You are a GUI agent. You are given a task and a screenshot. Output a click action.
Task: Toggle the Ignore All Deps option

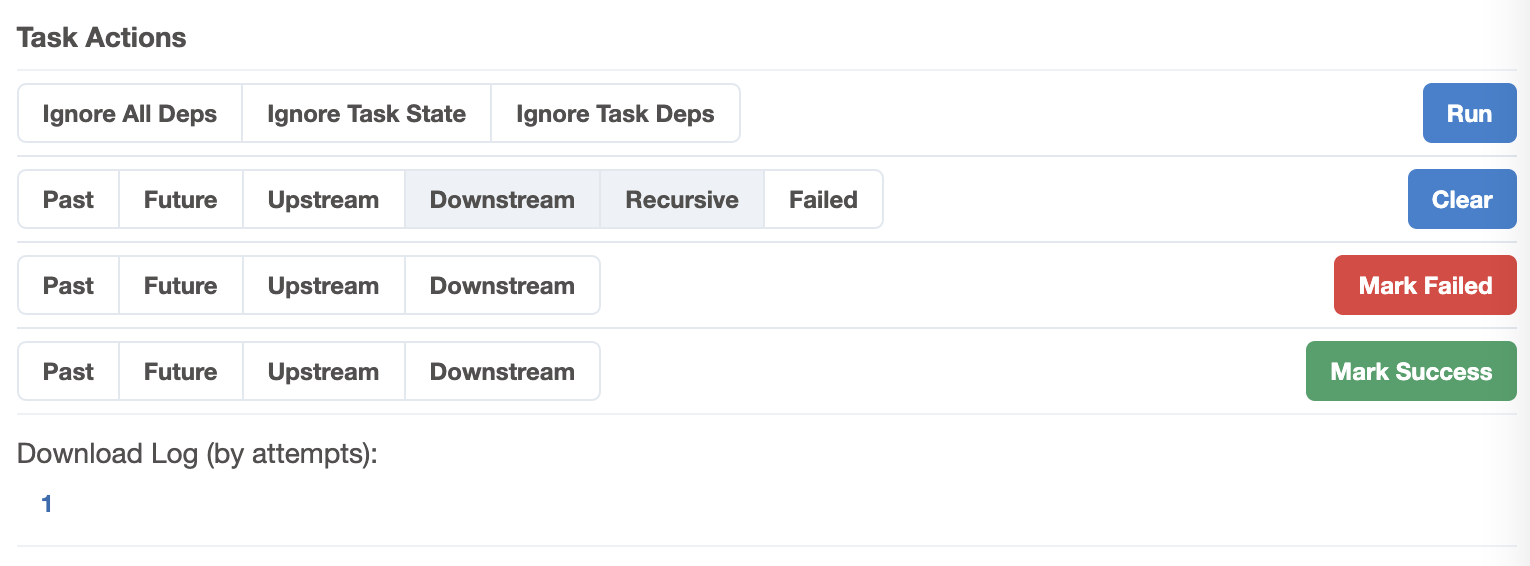[x=130, y=114]
